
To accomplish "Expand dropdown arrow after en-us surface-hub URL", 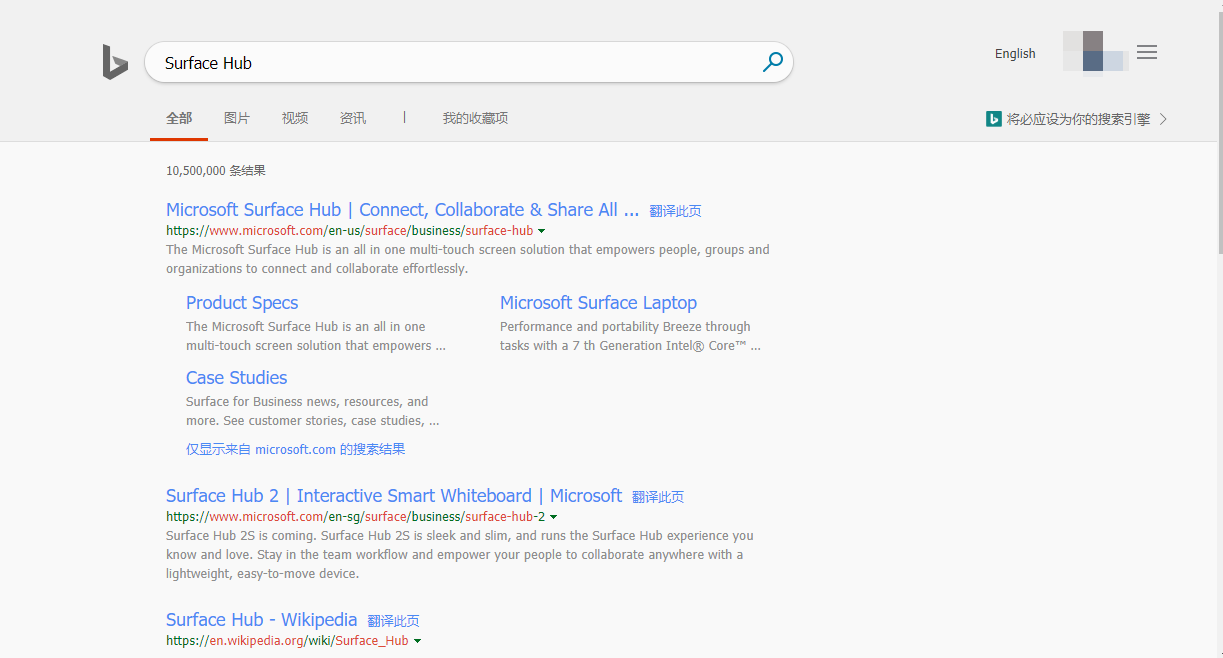I will [542, 231].
